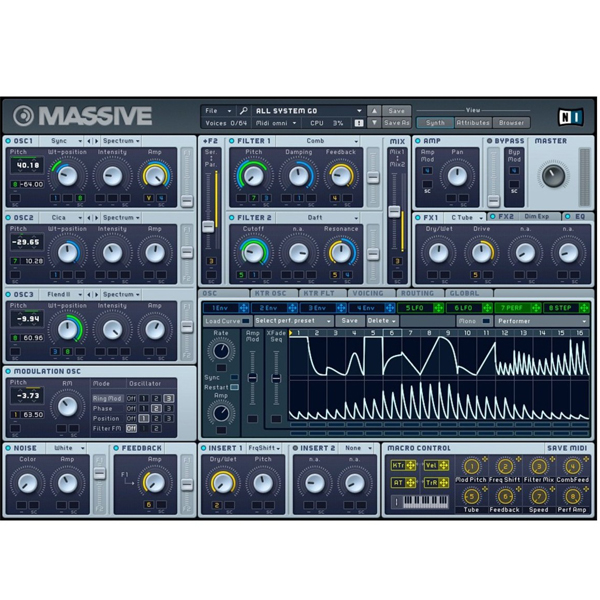This screenshot has width=600, height=600.
Task: Click the 7 PERF modulation drag handle
Action: [536, 308]
